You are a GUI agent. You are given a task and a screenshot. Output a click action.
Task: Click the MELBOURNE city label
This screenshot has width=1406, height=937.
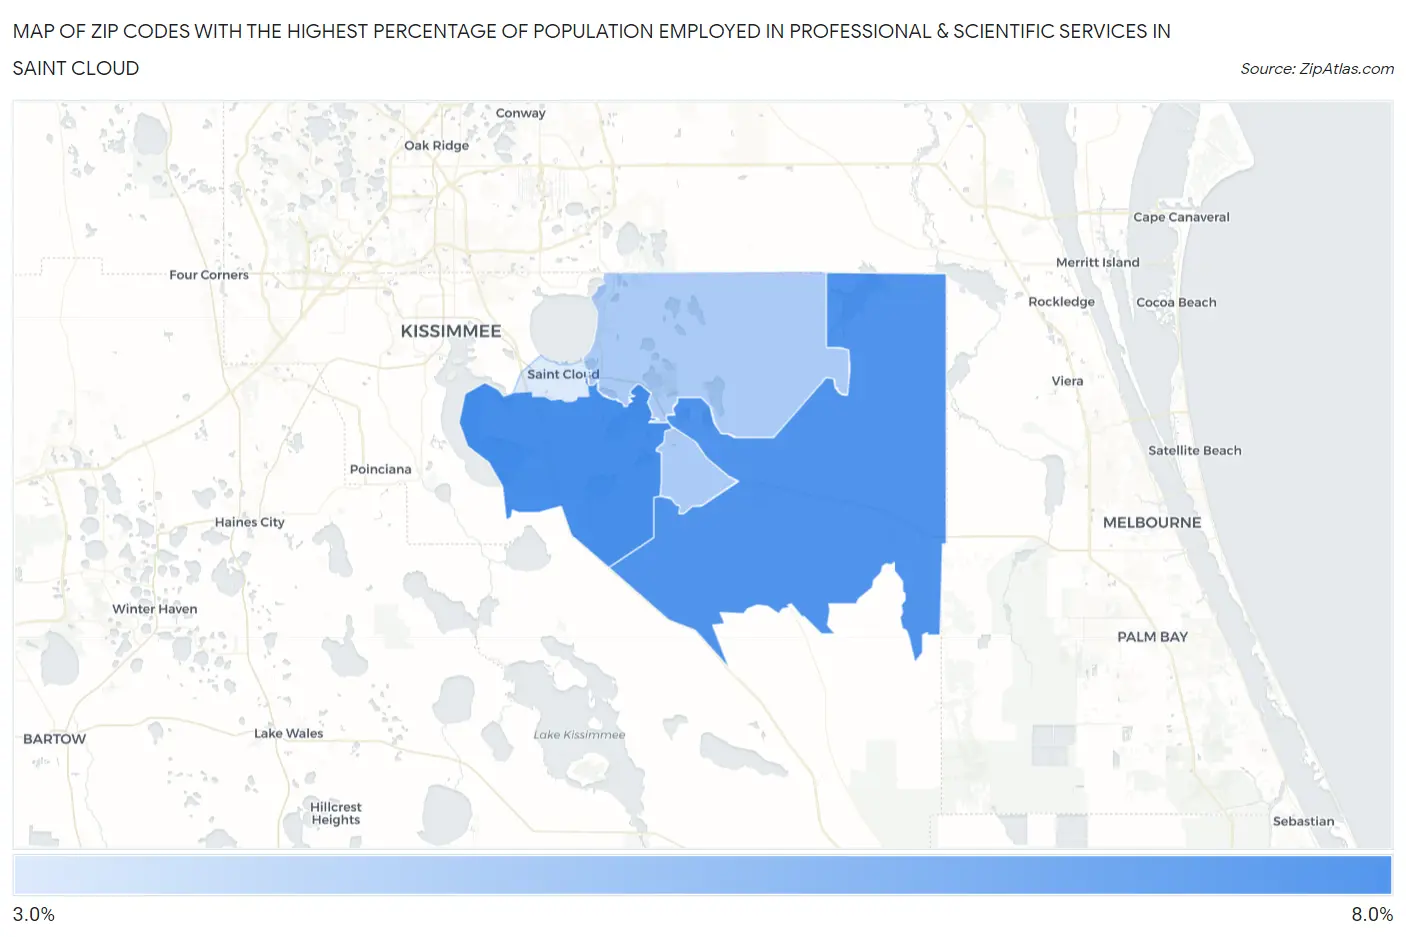[x=1152, y=522]
